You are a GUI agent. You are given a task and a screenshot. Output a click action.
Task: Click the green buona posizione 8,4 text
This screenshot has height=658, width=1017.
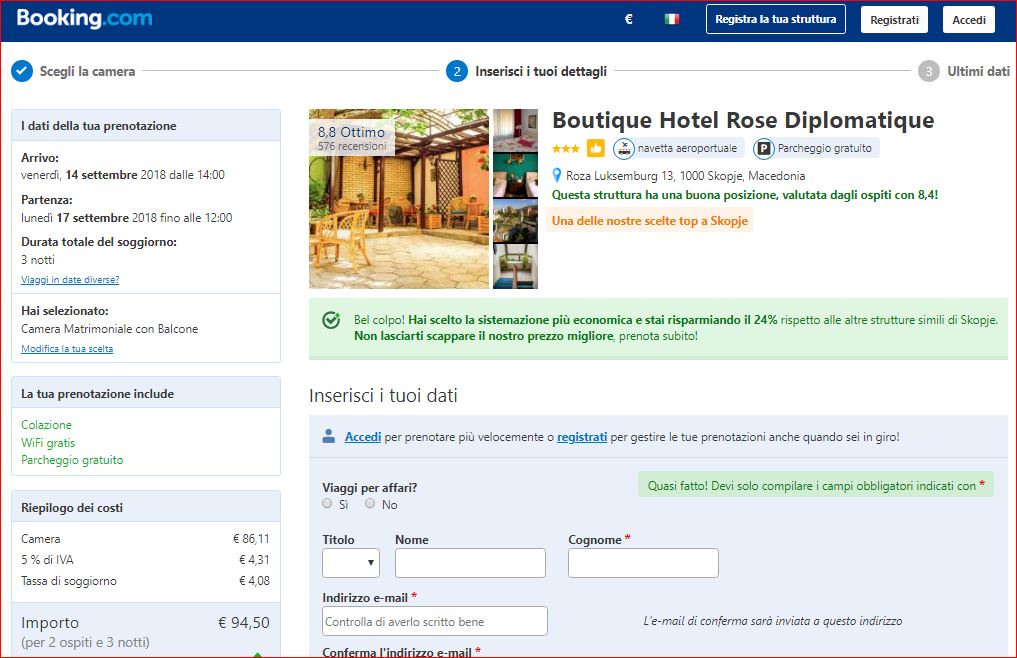[745, 195]
